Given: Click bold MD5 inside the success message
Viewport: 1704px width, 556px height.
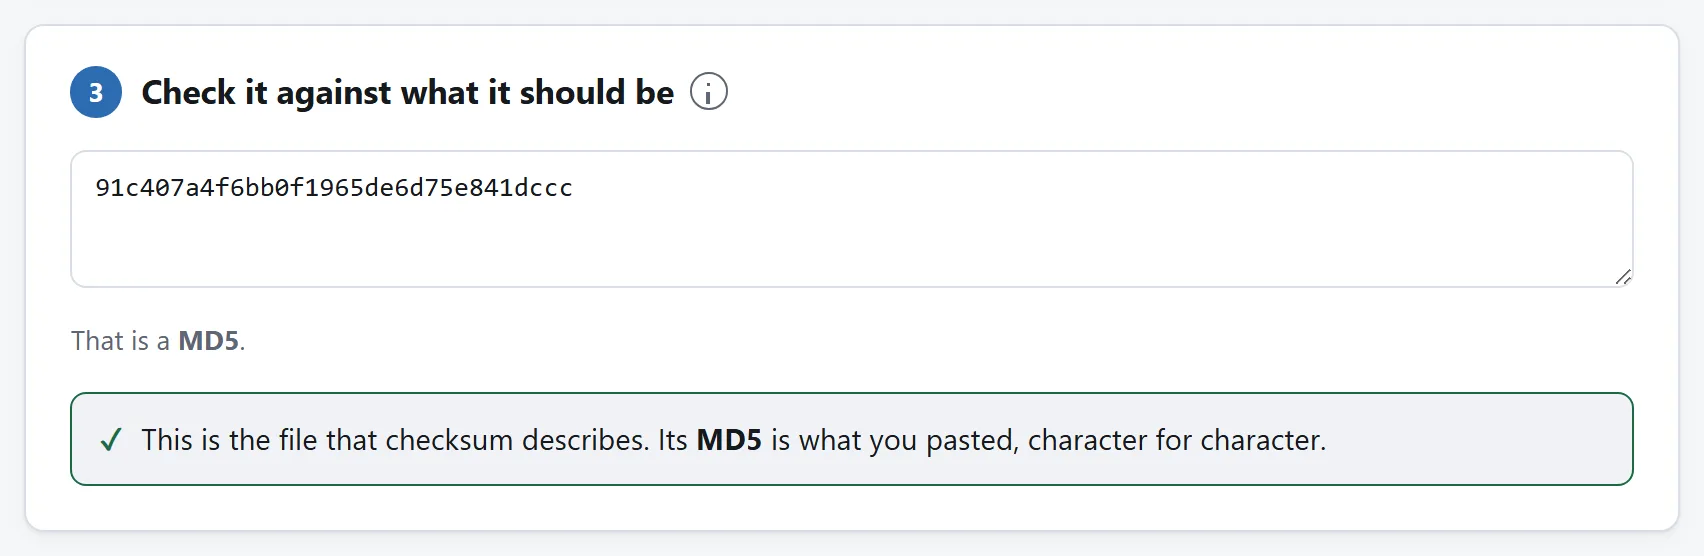Looking at the screenshot, I should [x=729, y=440].
